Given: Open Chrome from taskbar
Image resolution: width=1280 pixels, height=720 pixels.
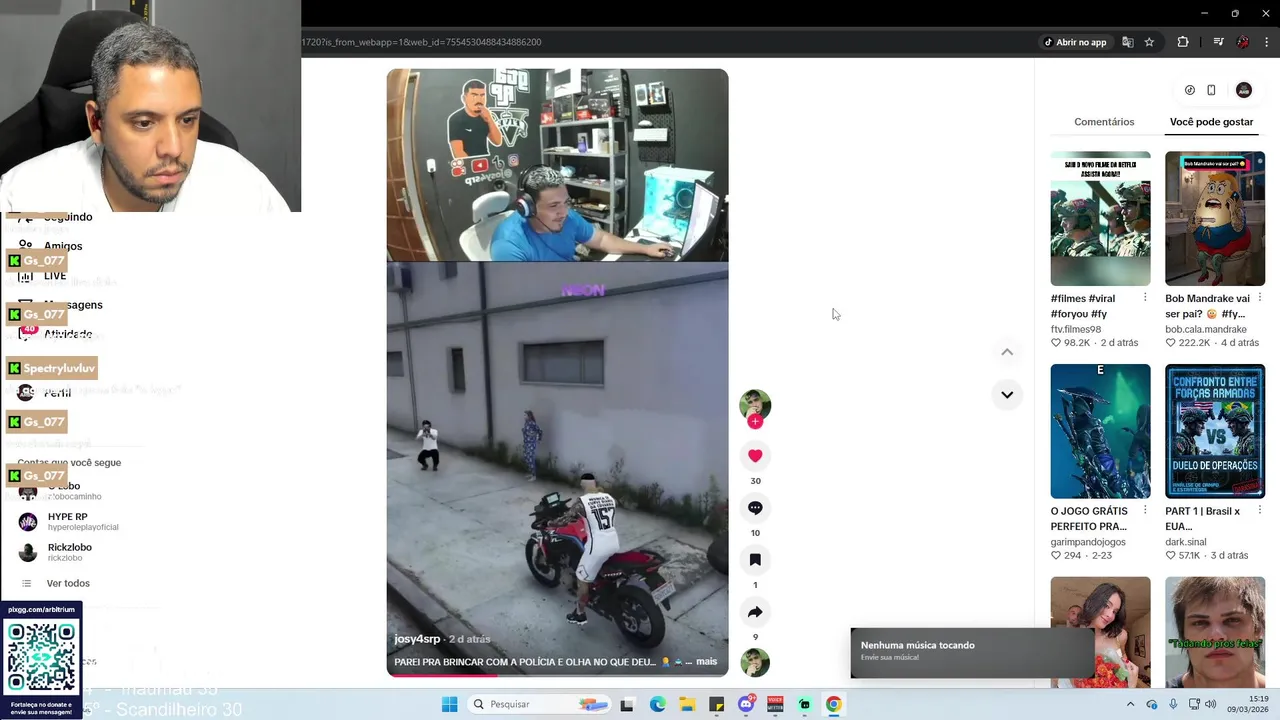Looking at the screenshot, I should (833, 704).
